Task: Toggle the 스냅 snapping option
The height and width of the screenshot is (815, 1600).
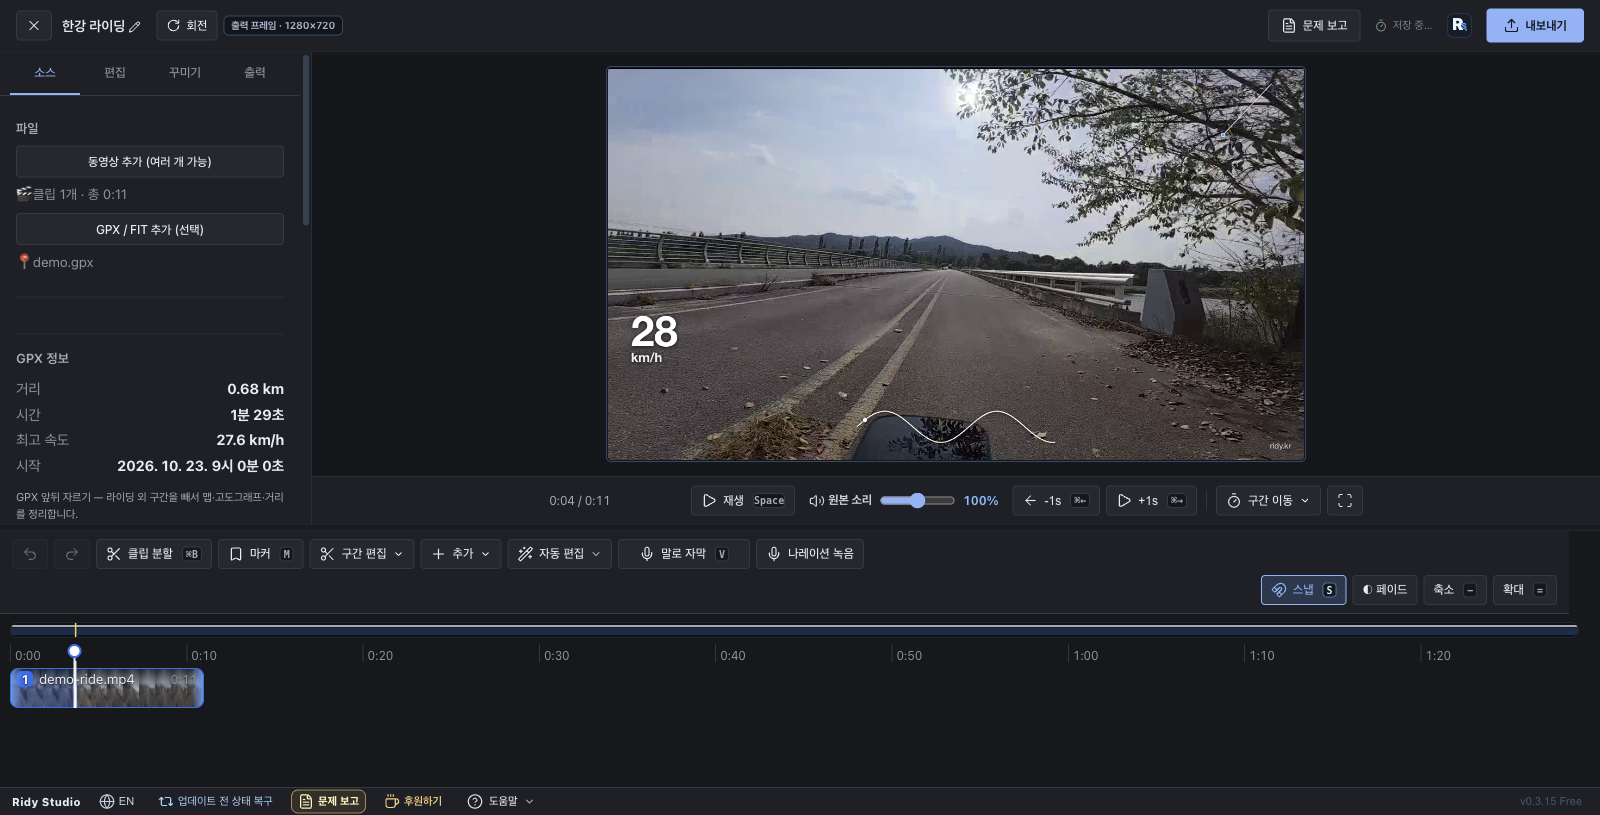Action: (x=1303, y=590)
